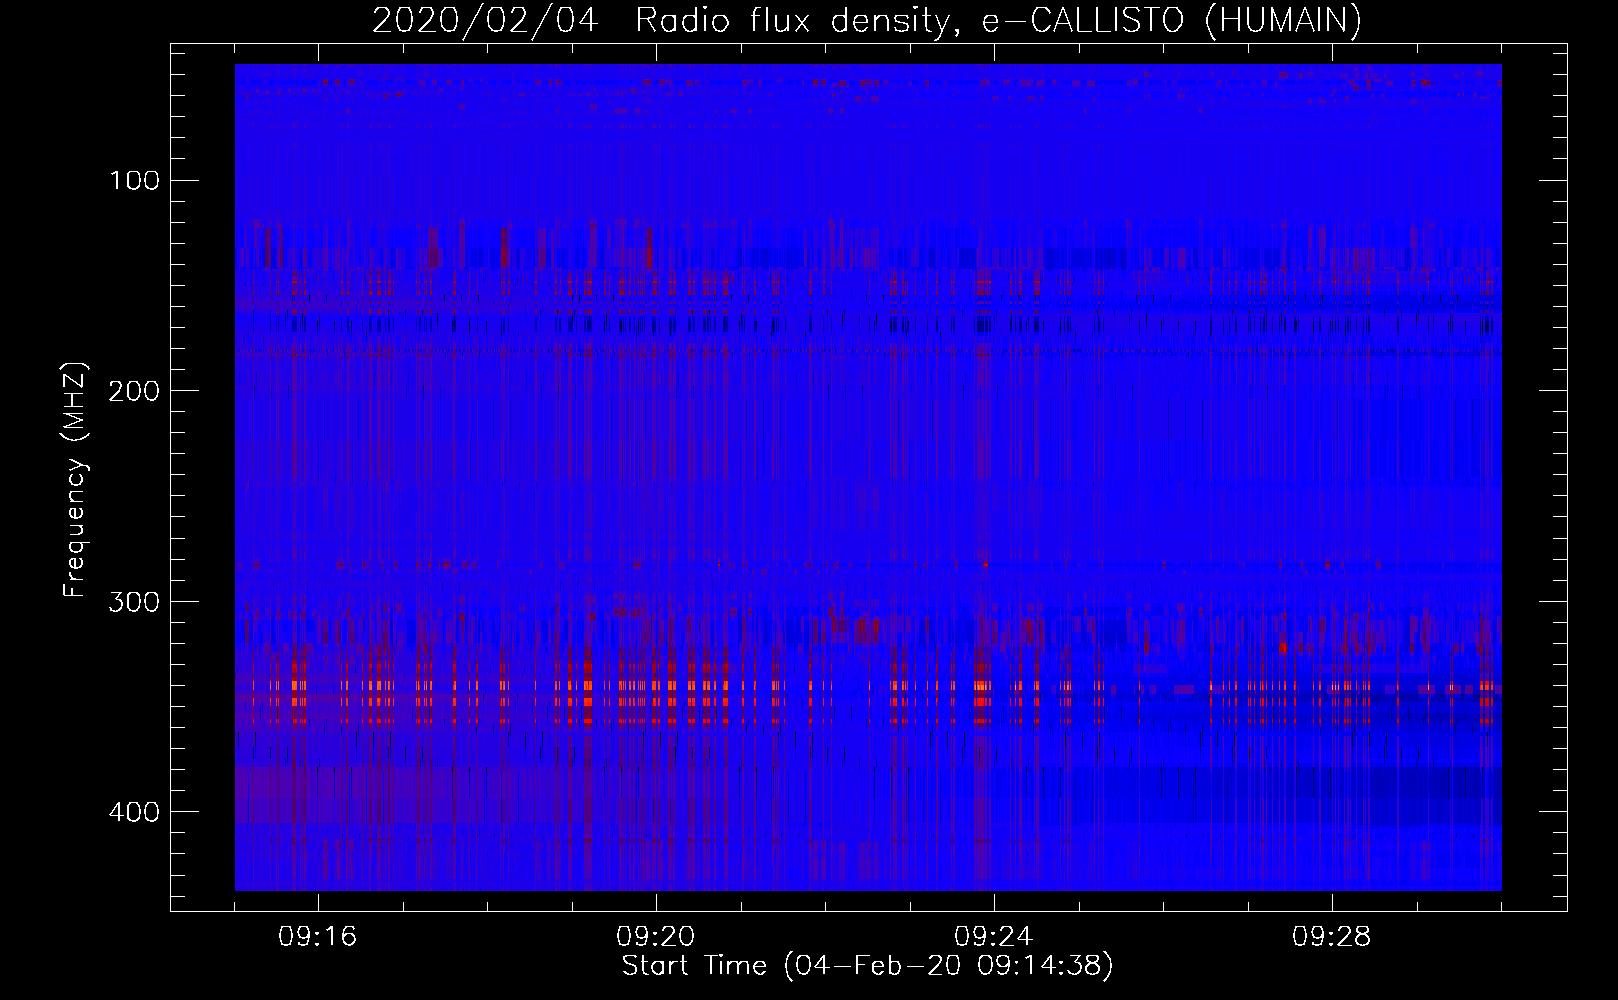The image size is (1618, 1000).
Task: Click the "09:20" time tick label
Action: 656,937
